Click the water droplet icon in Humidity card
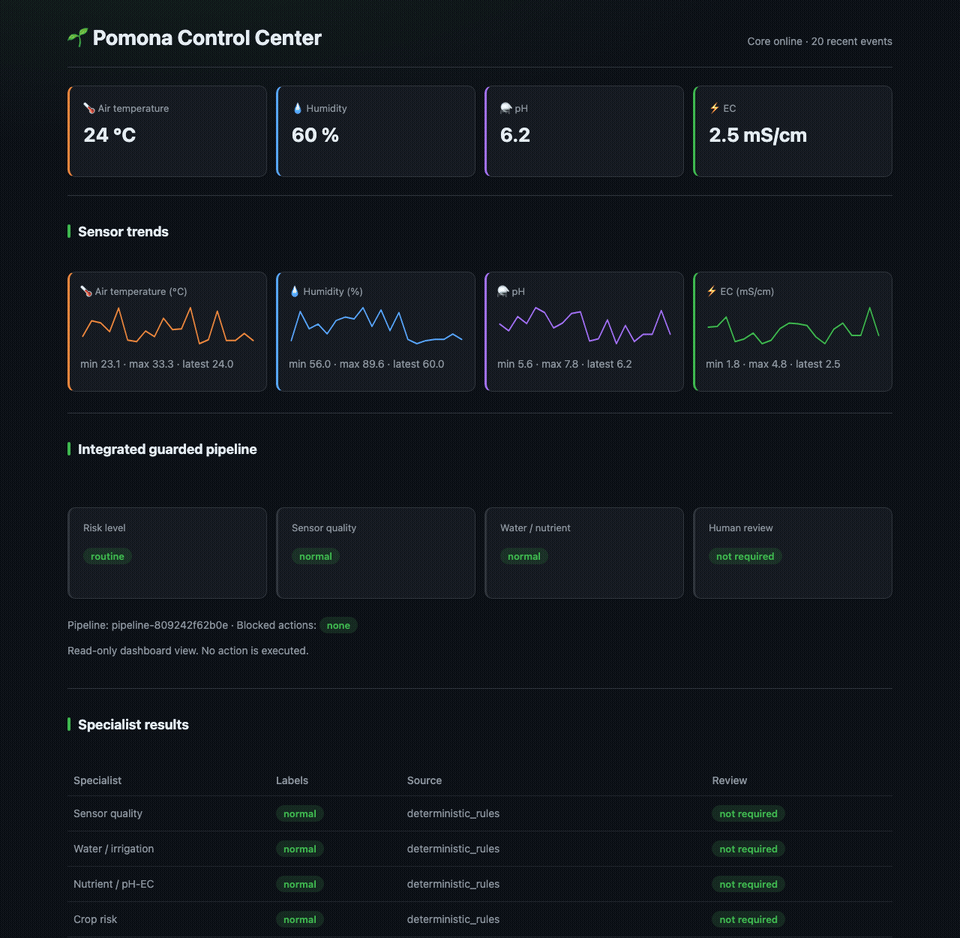960x938 pixels. pyautogui.click(x=298, y=108)
